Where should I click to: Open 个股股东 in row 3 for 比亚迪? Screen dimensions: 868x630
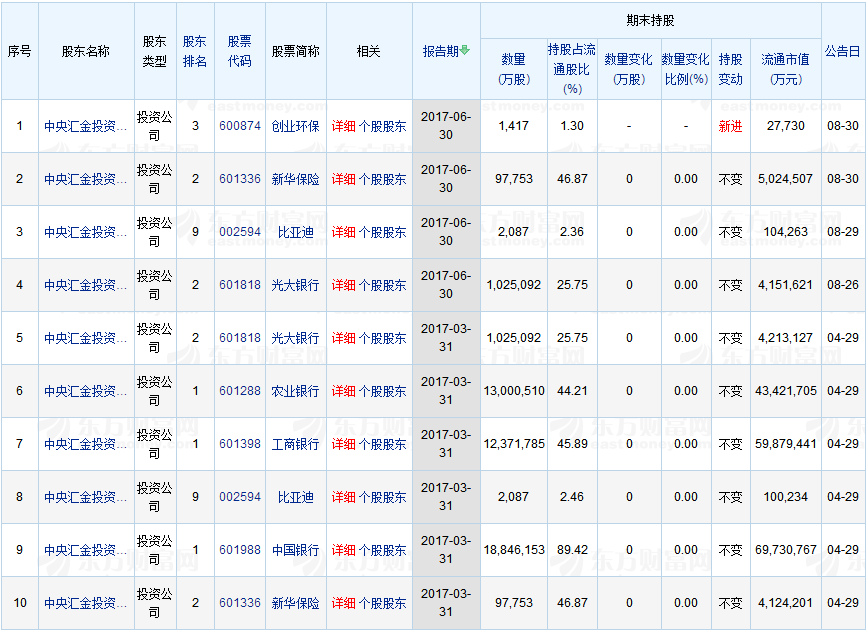(x=383, y=233)
